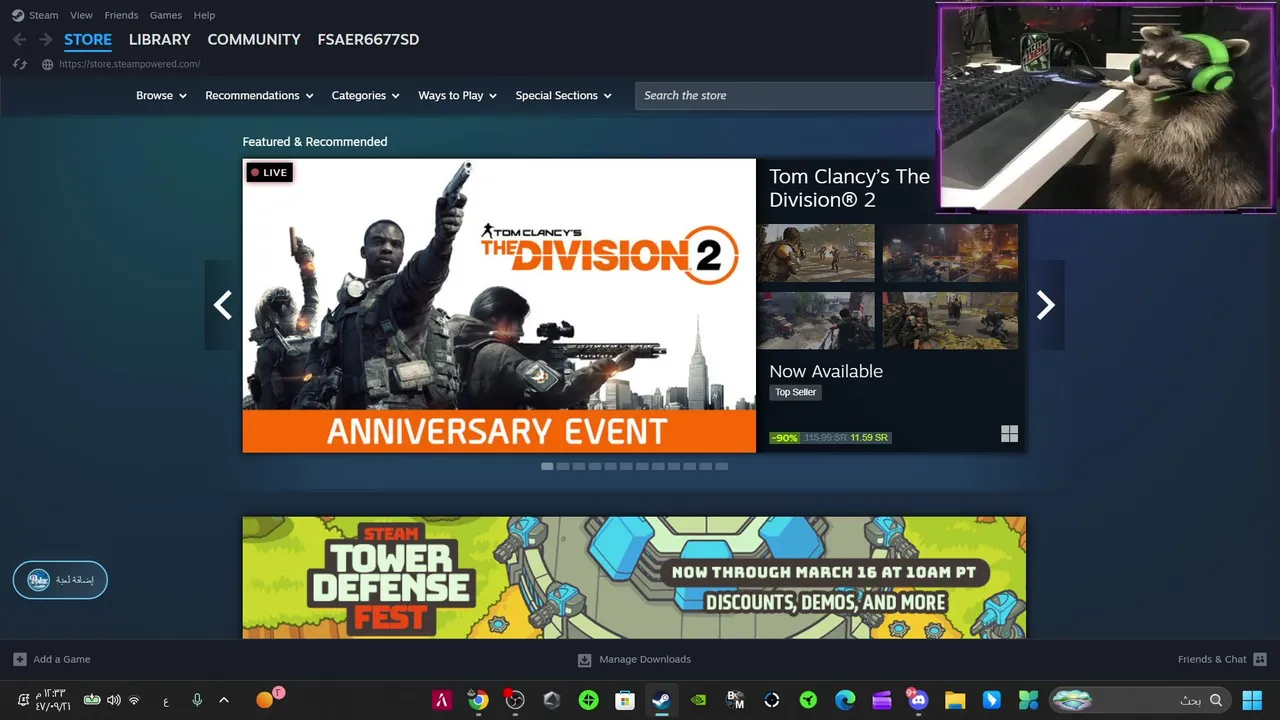1280x720 pixels.
Task: Click Add a Game link
Action: coord(62,659)
